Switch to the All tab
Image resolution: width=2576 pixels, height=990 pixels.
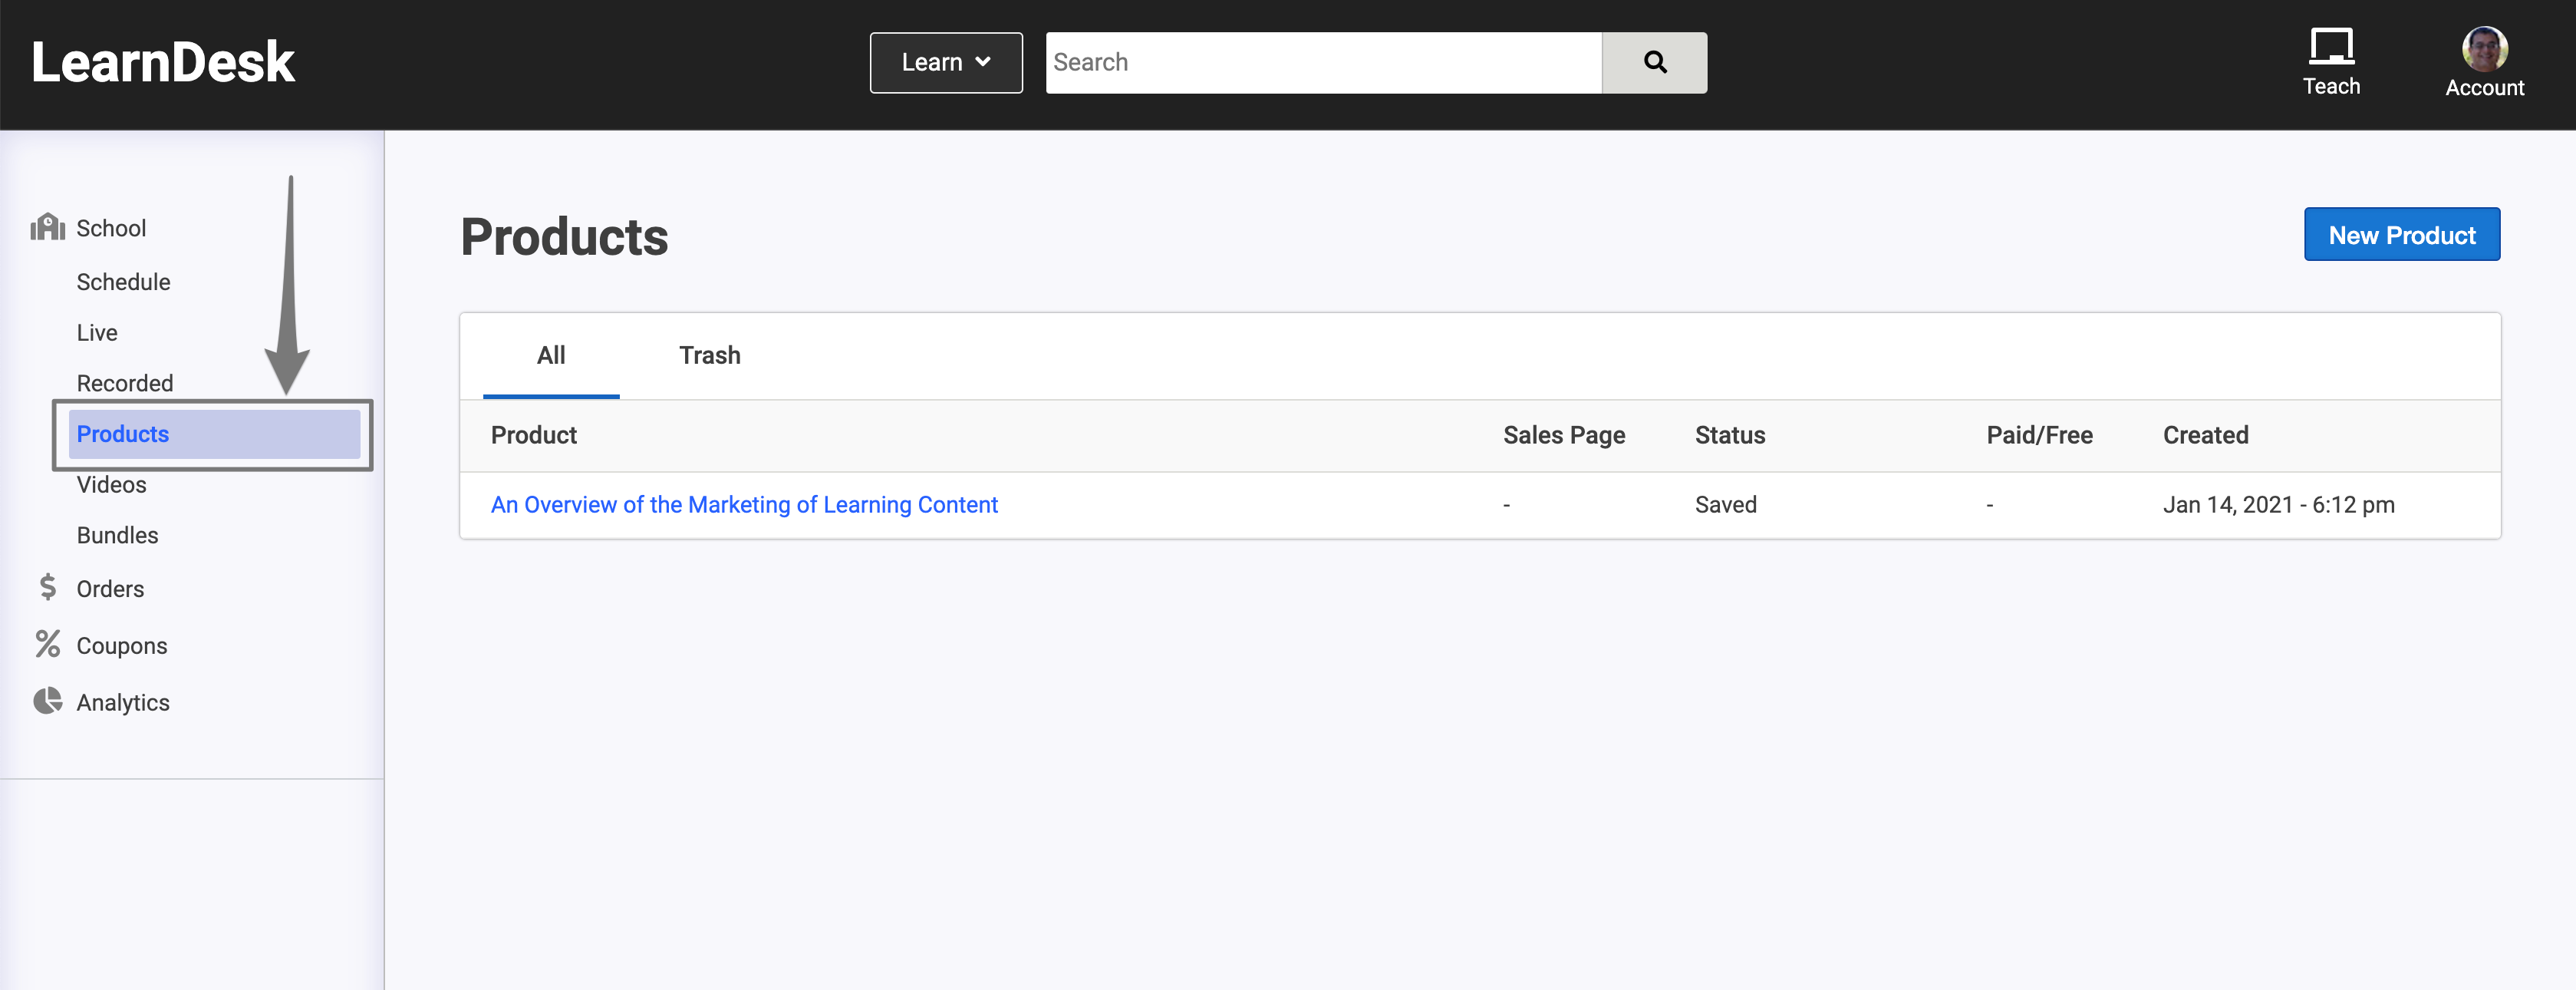pos(551,356)
